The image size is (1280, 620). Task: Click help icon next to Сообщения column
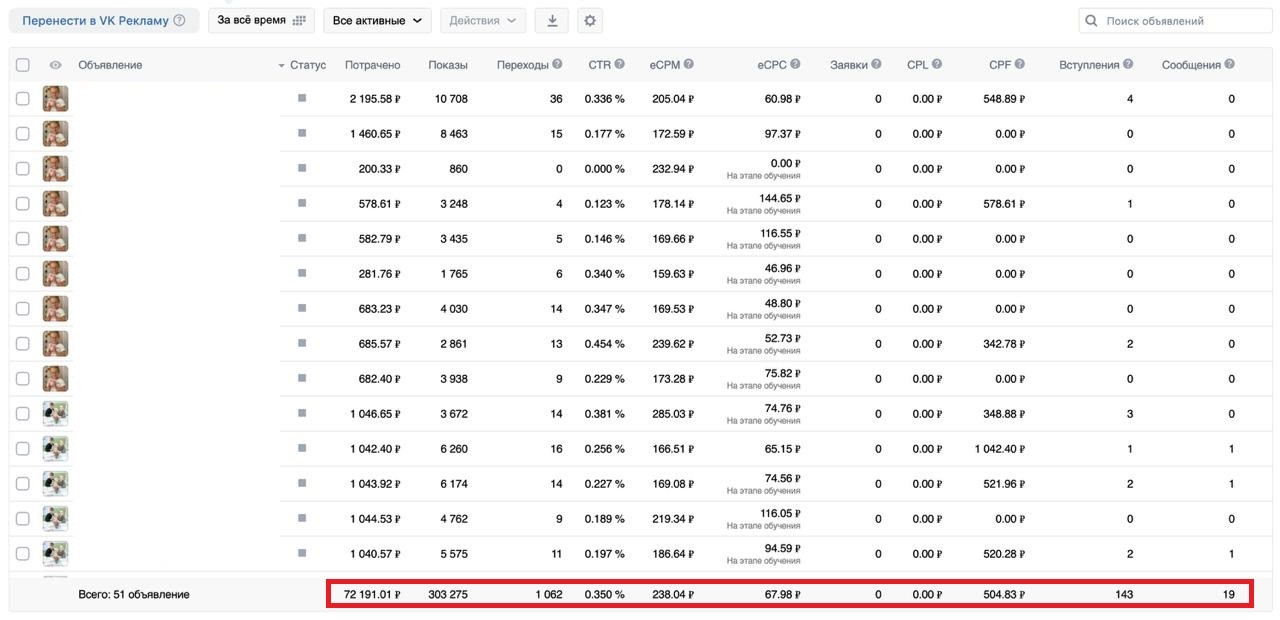click(1230, 64)
